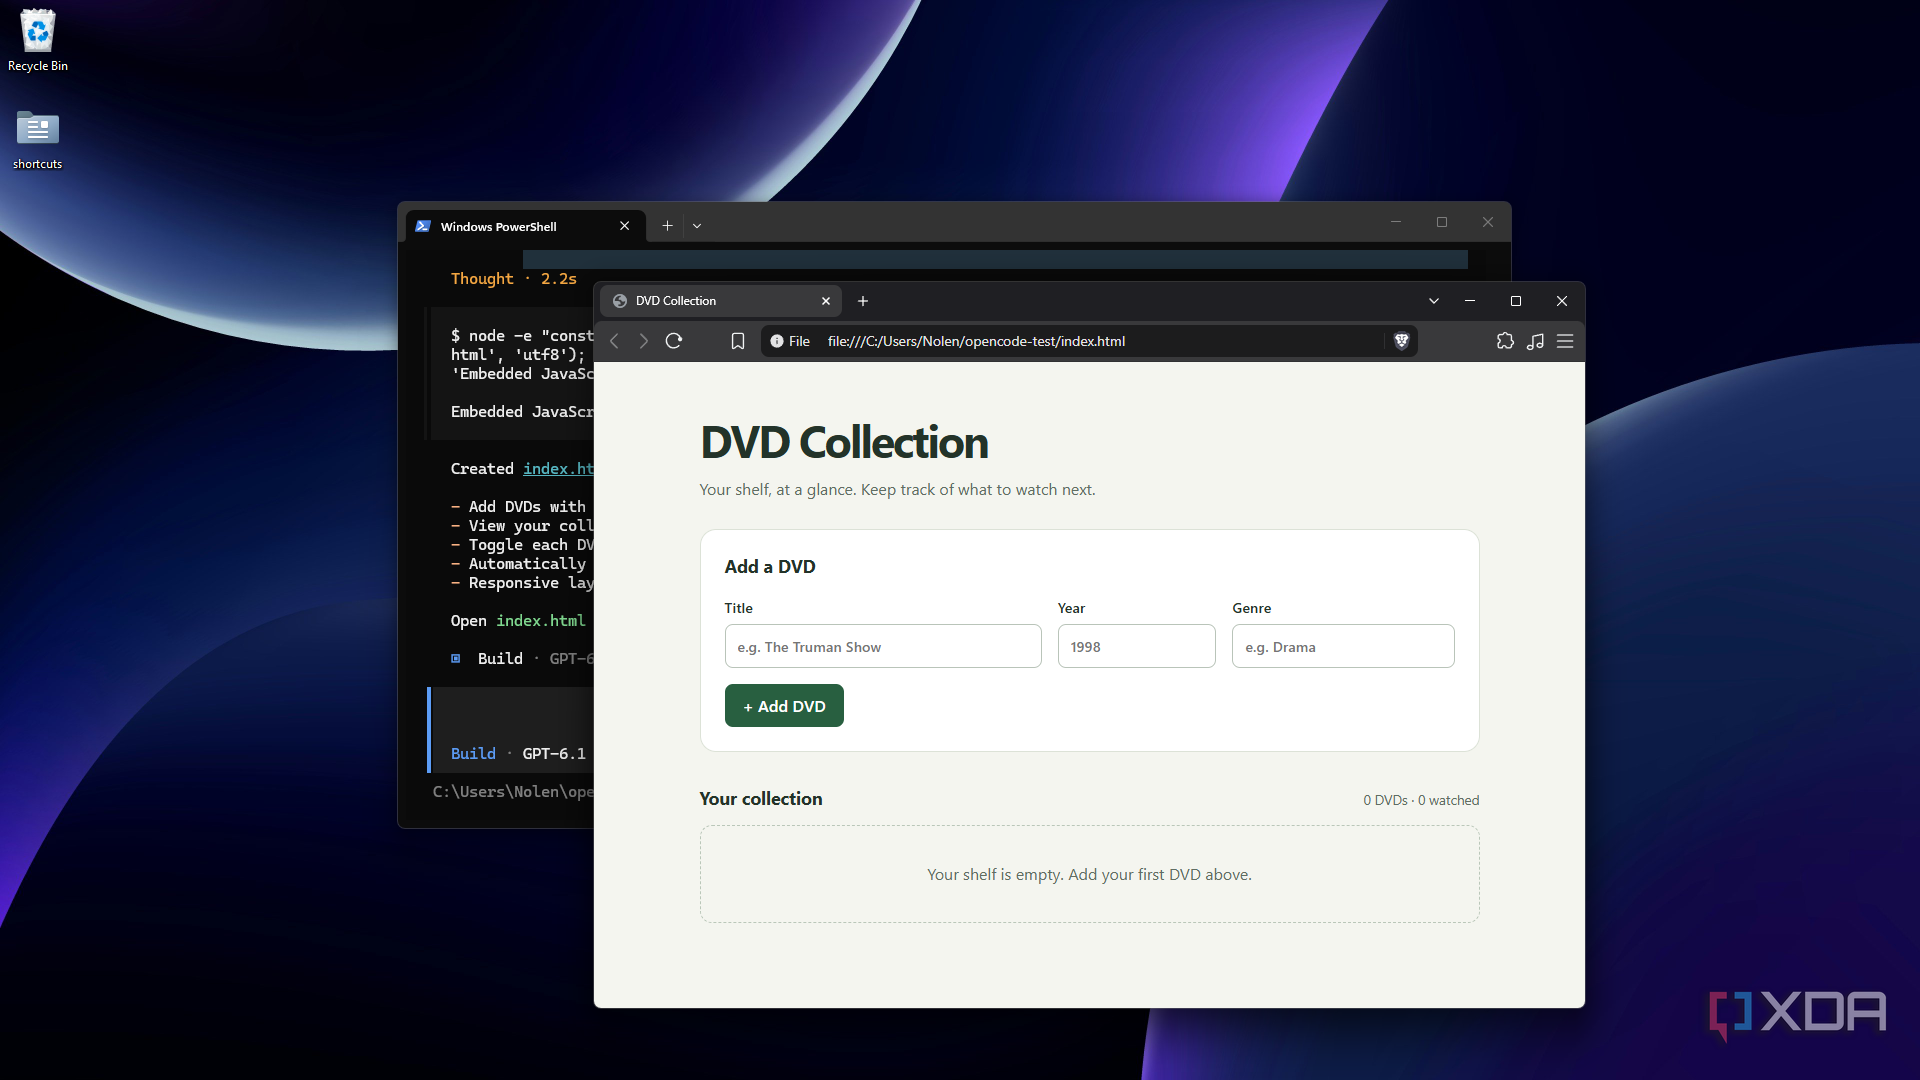Viewport: 1920px width, 1080px height.
Task: Add a new PowerShell tab
Action: (x=667, y=226)
